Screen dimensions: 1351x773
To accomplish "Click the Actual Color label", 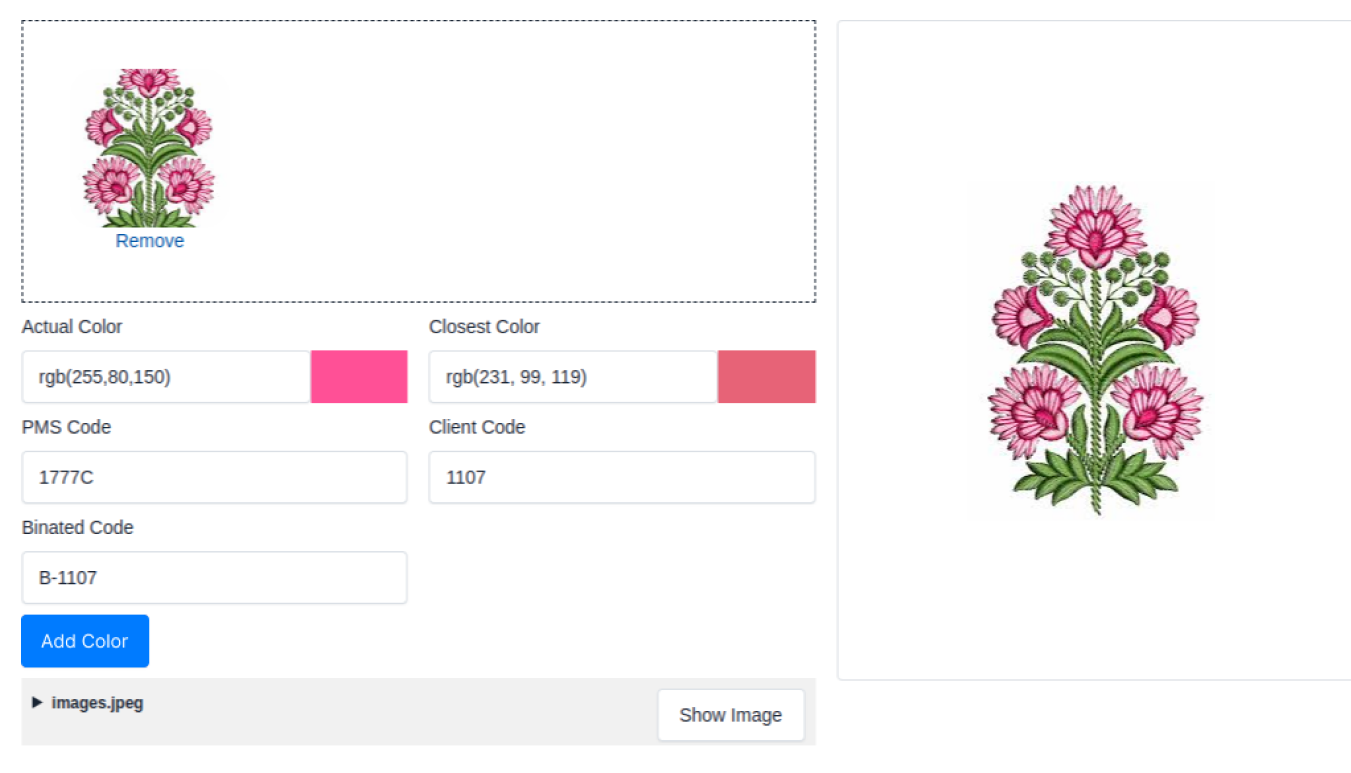I will 72,327.
